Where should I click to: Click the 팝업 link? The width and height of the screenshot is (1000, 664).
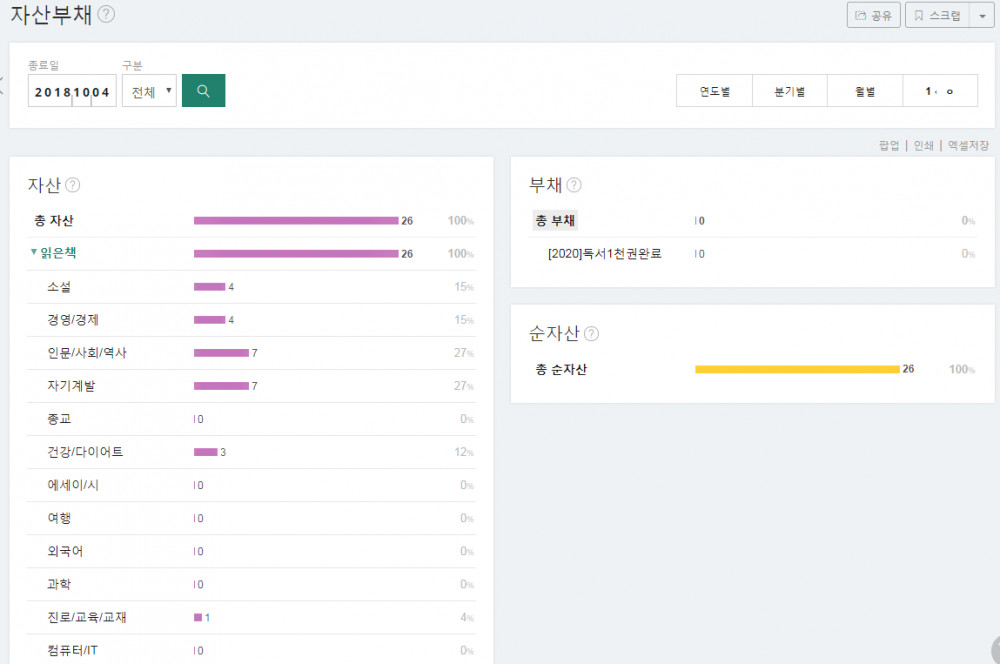889,145
